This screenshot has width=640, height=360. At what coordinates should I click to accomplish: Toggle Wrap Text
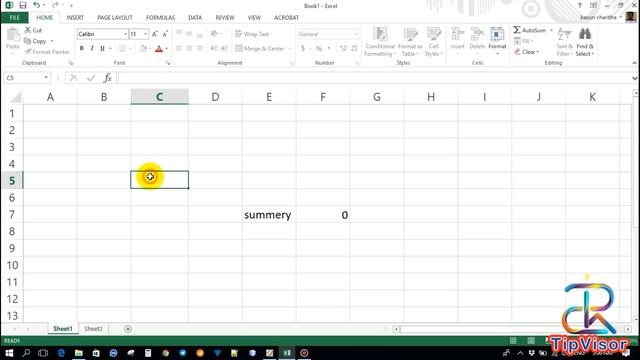click(x=252, y=34)
